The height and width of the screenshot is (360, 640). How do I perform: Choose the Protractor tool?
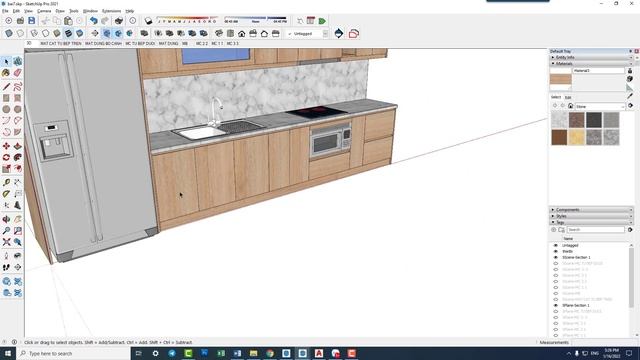(6, 194)
